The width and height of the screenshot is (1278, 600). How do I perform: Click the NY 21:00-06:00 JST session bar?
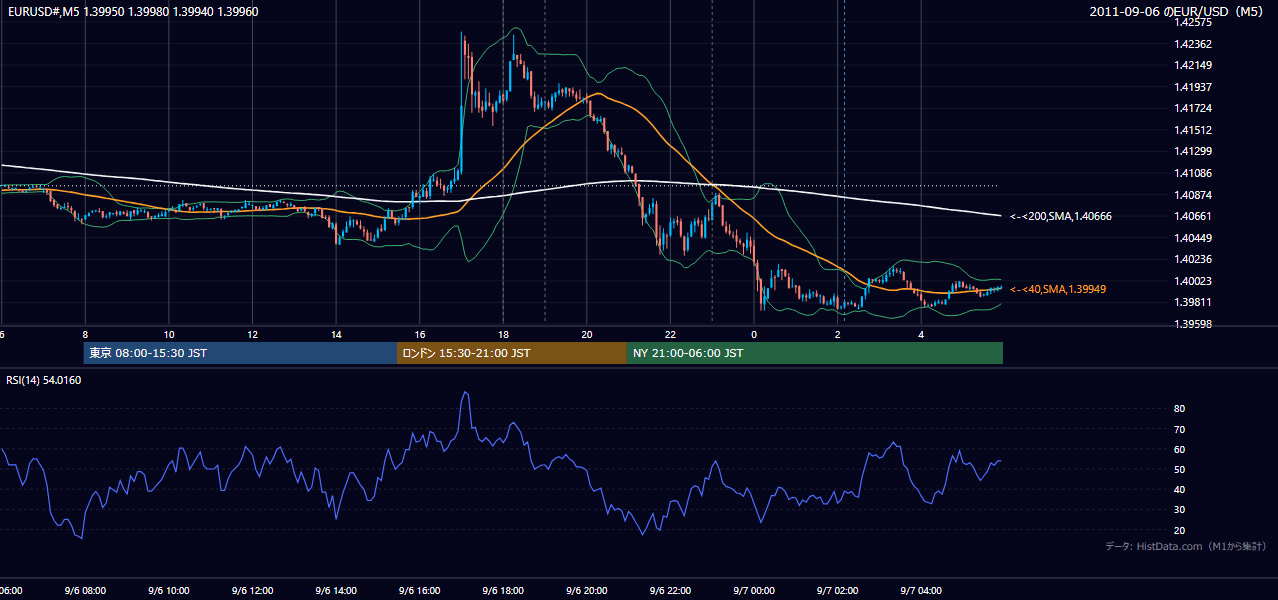(815, 353)
